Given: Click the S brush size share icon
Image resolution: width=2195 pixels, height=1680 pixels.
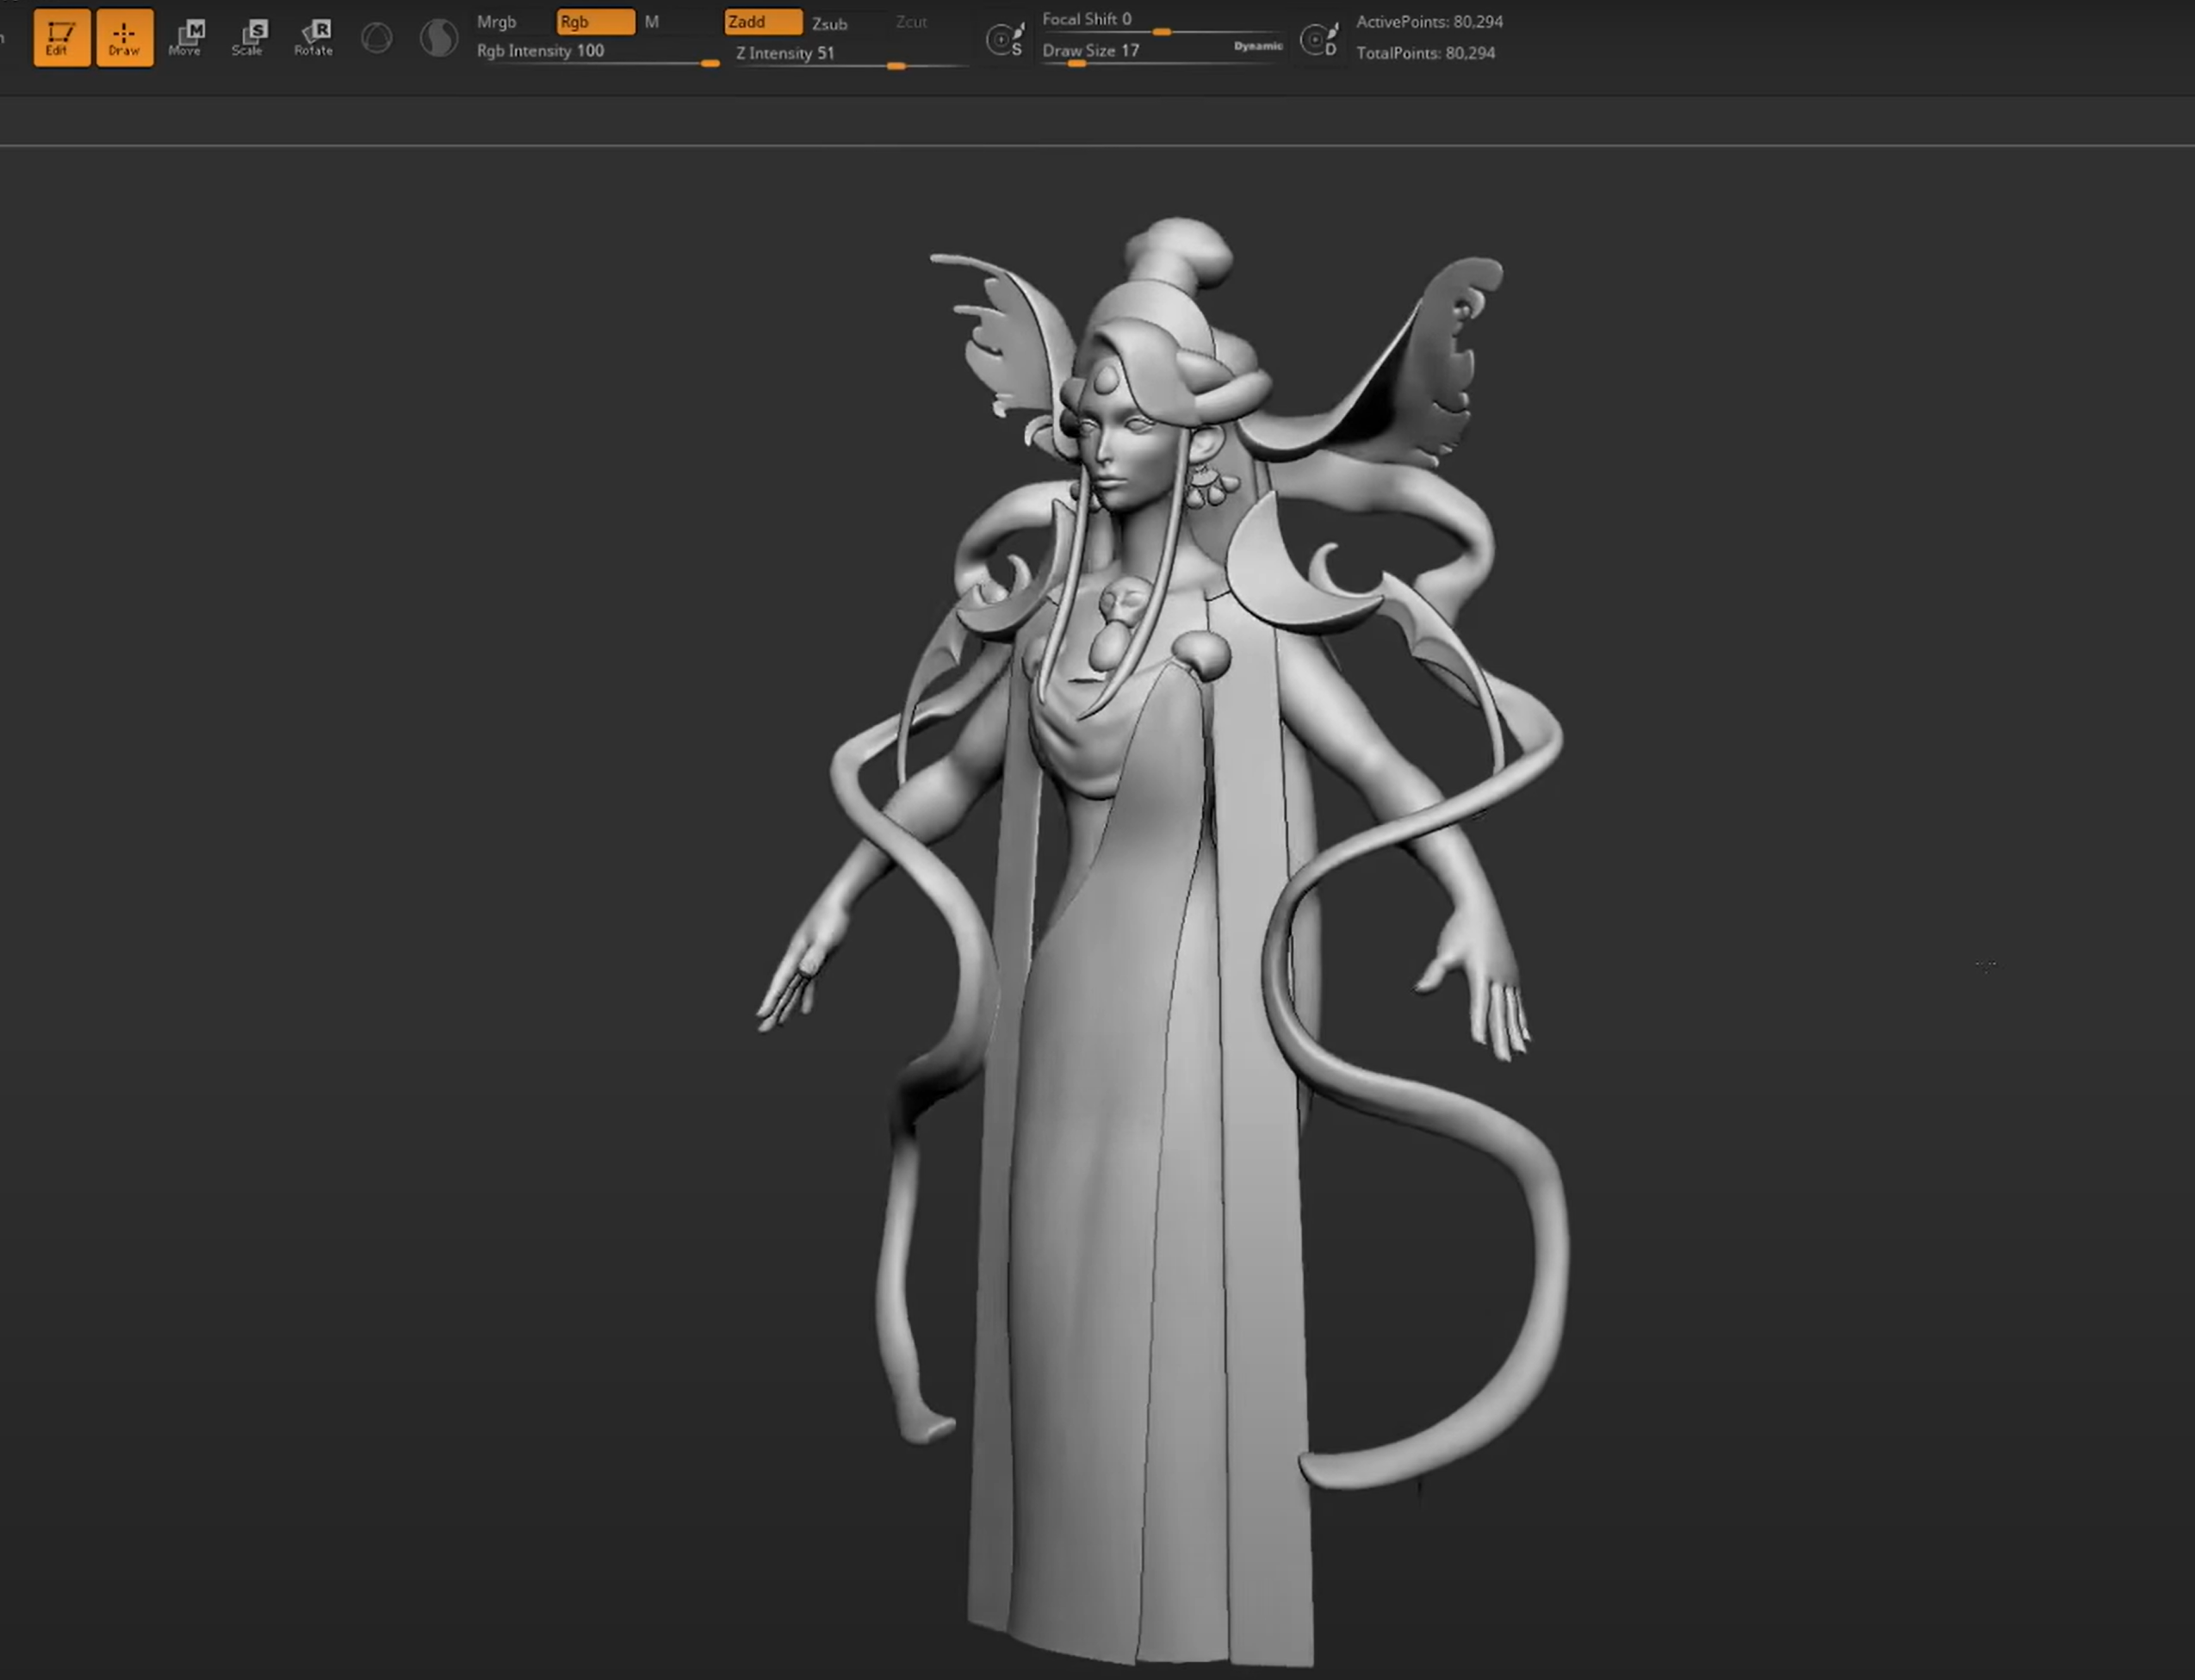Looking at the screenshot, I should (x=1004, y=40).
